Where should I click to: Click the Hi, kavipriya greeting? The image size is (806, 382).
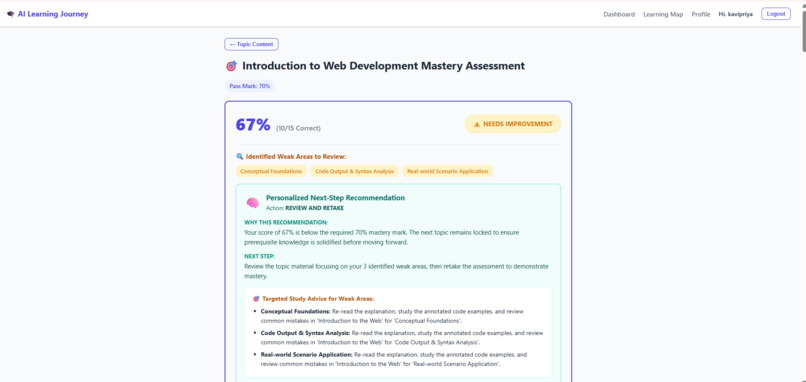coord(736,14)
